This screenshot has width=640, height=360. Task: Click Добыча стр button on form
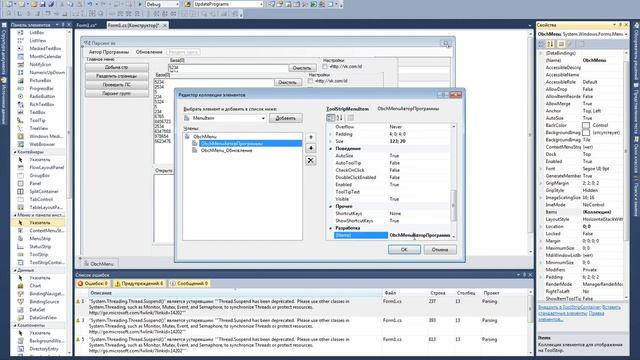(x=117, y=67)
